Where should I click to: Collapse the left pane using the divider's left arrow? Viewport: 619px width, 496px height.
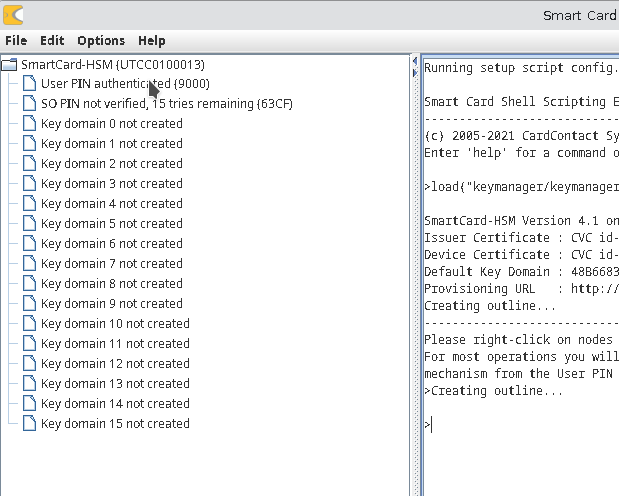(x=415, y=63)
